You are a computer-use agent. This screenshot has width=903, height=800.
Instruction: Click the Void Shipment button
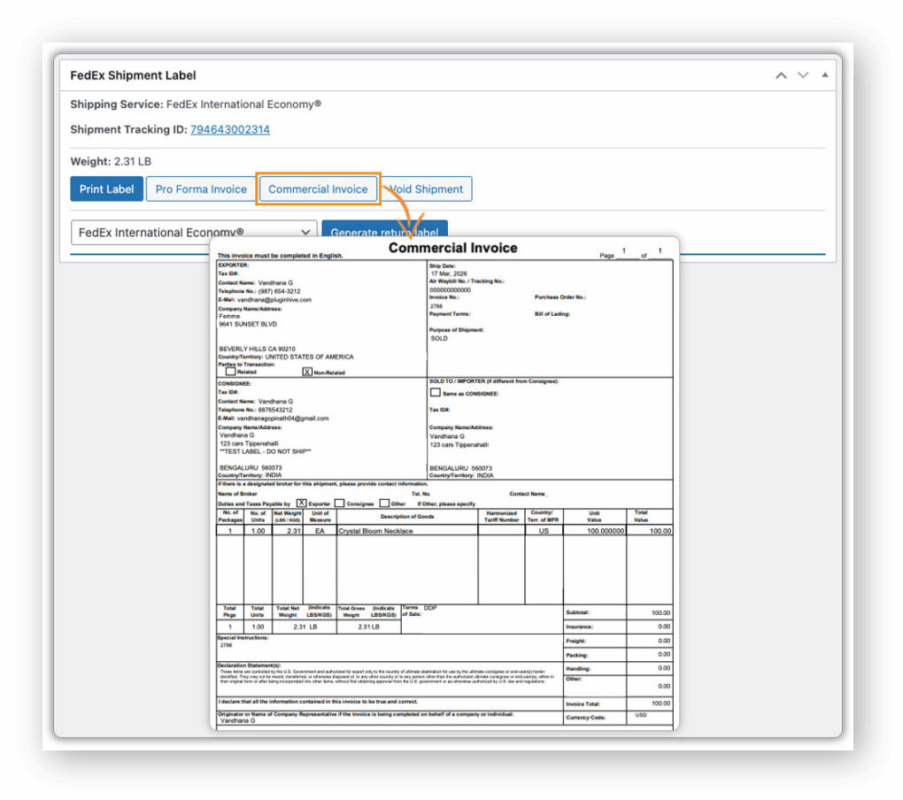(427, 189)
